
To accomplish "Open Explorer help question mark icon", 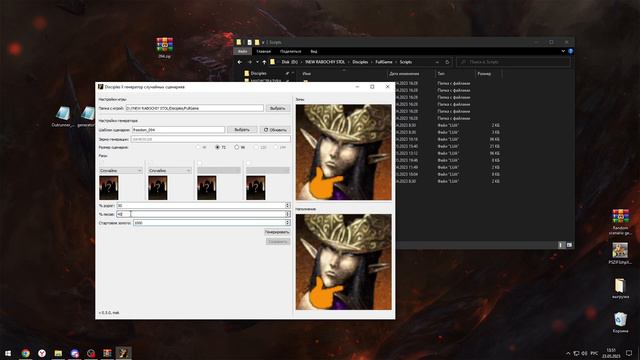I will coord(570,51).
